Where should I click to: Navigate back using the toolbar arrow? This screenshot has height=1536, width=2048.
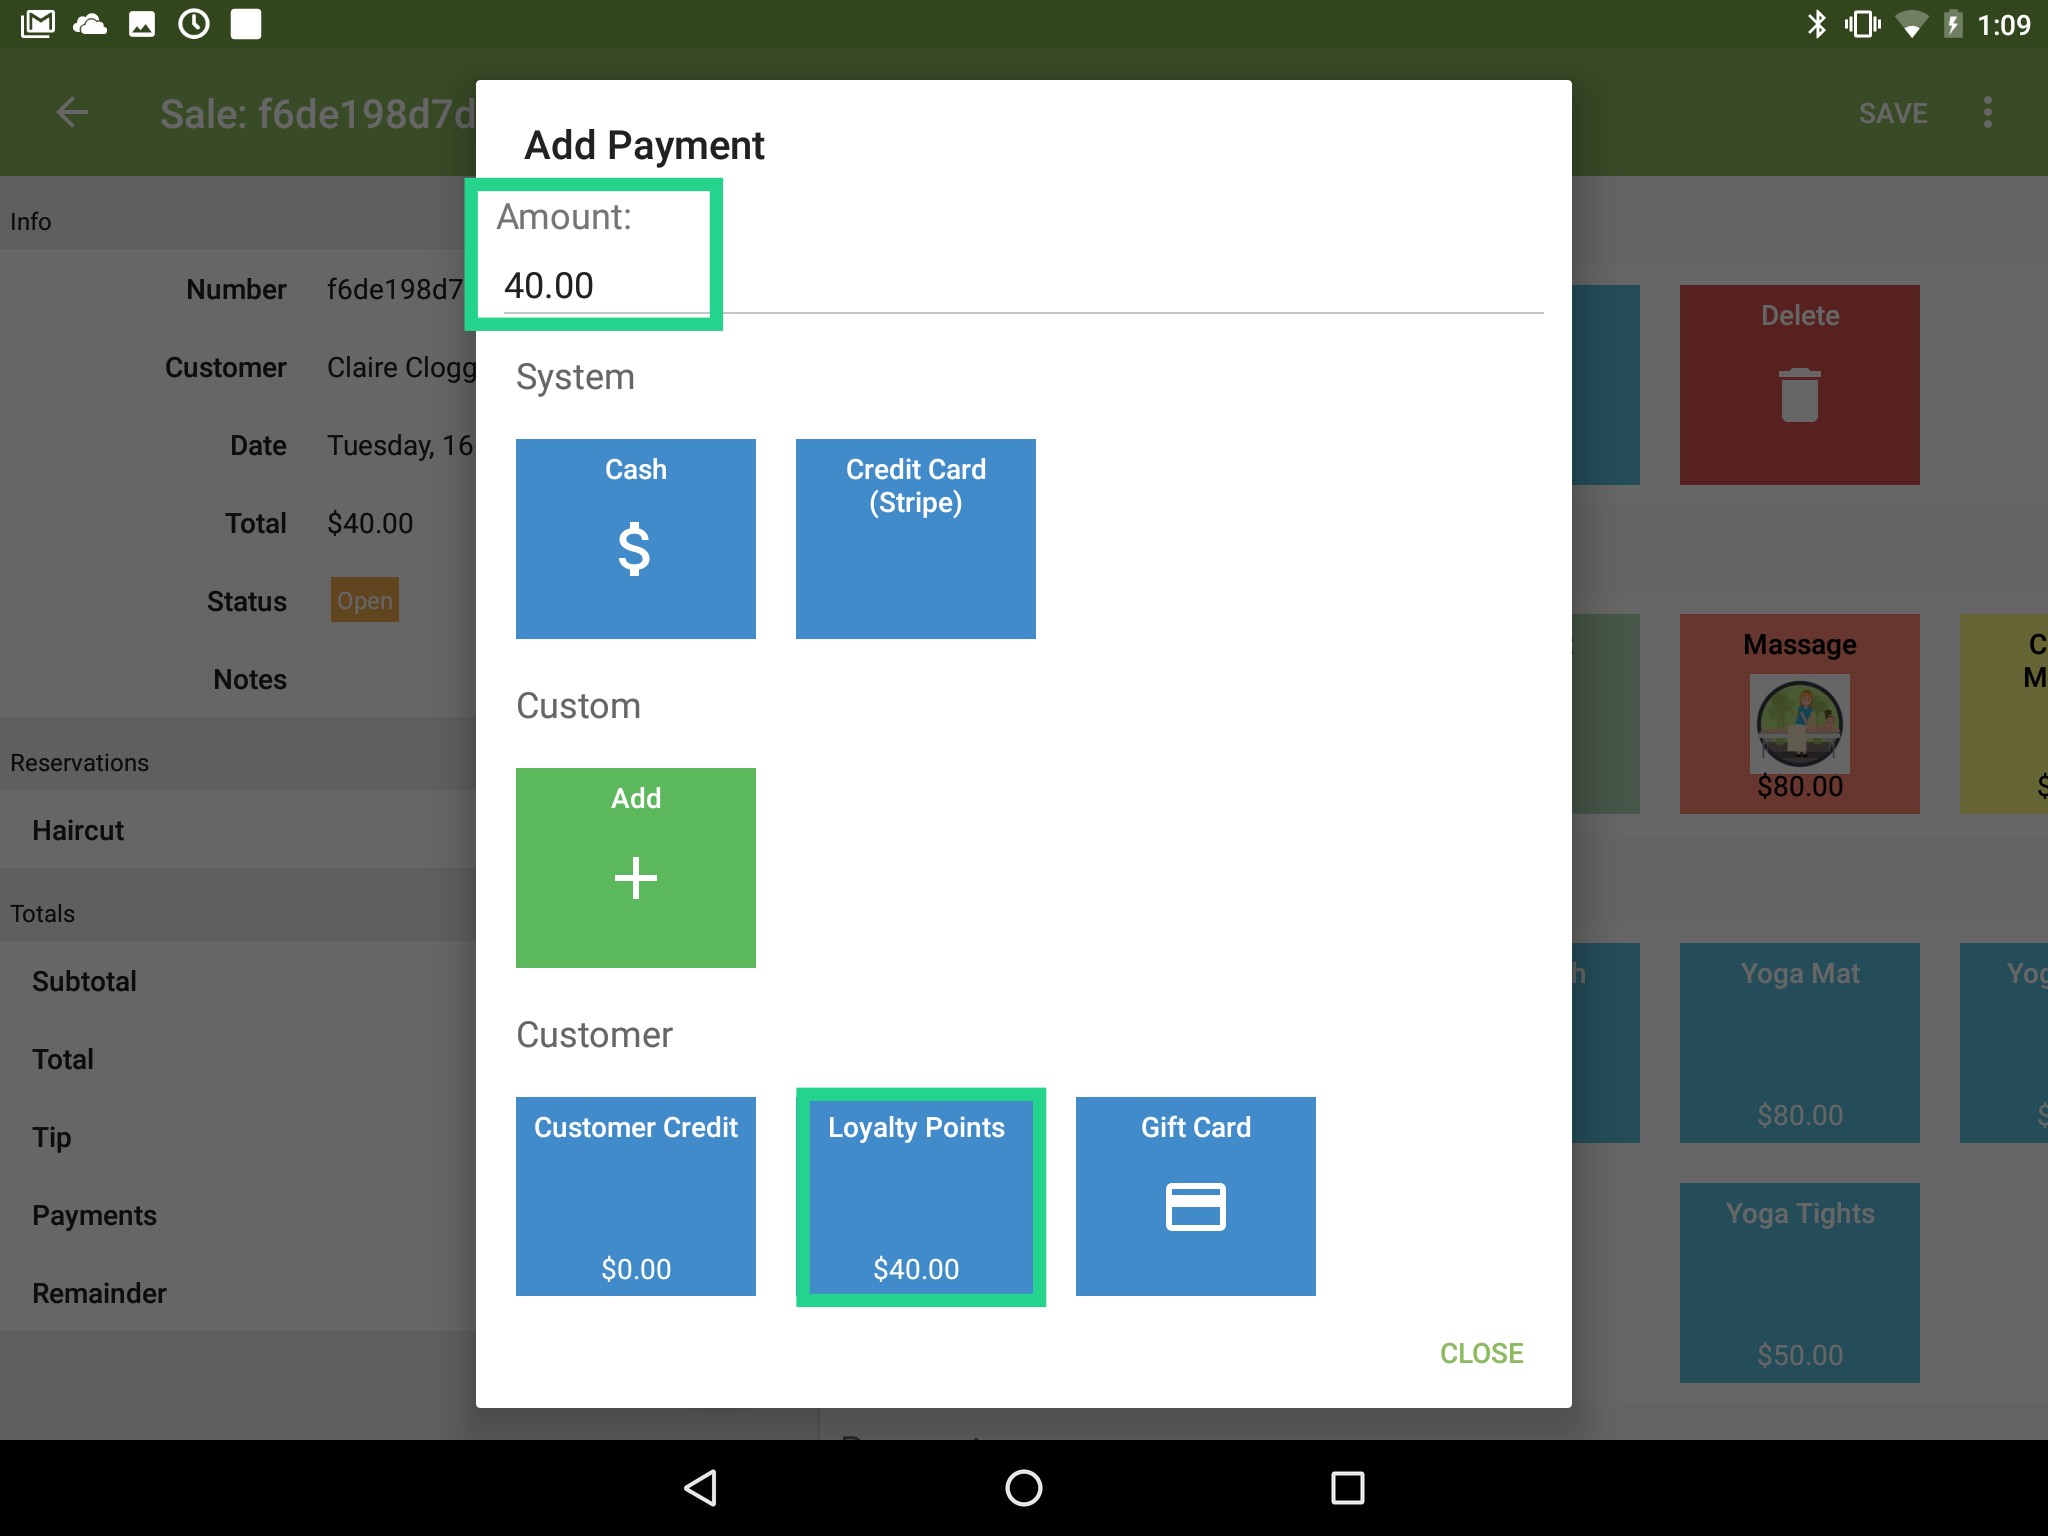(72, 112)
